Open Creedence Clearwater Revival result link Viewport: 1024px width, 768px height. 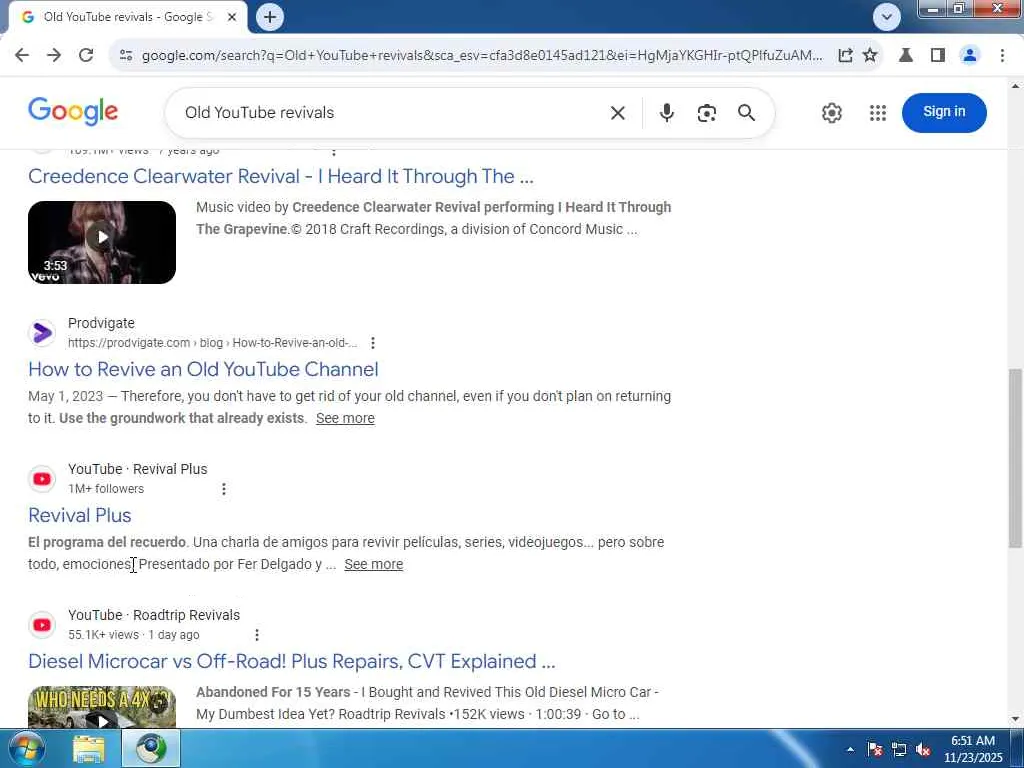pyautogui.click(x=281, y=176)
